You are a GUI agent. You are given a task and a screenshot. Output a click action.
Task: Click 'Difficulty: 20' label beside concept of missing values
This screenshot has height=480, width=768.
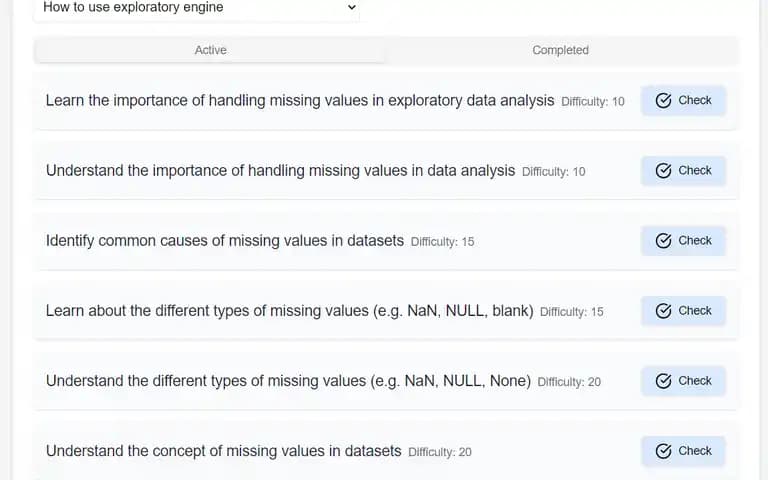[440, 452]
